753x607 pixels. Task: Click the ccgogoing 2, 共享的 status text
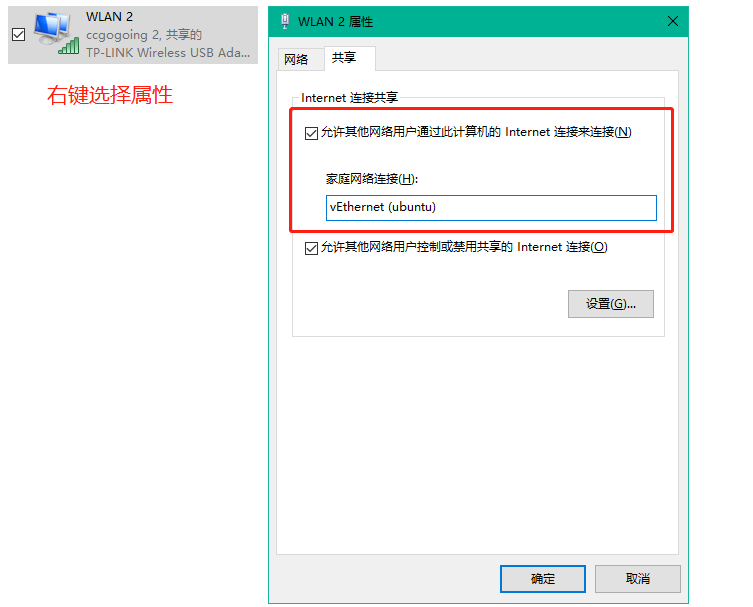pos(144,35)
